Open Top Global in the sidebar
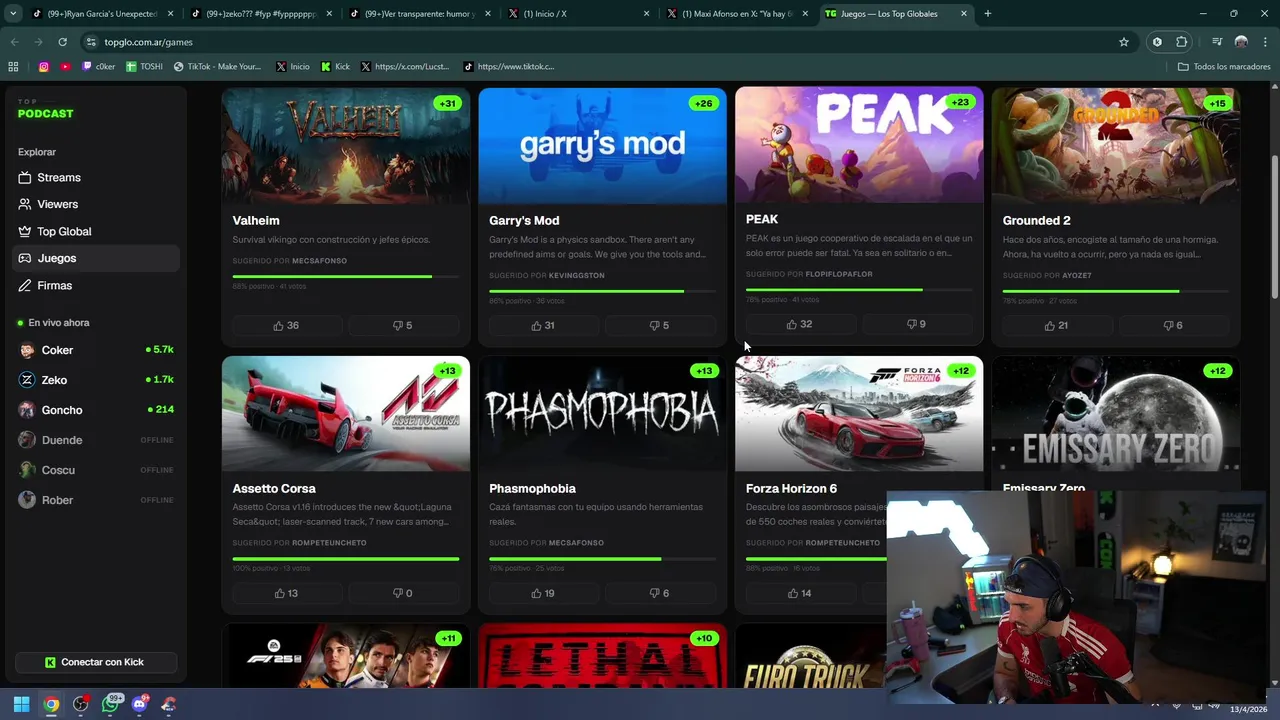The width and height of the screenshot is (1280, 720). tap(96, 231)
